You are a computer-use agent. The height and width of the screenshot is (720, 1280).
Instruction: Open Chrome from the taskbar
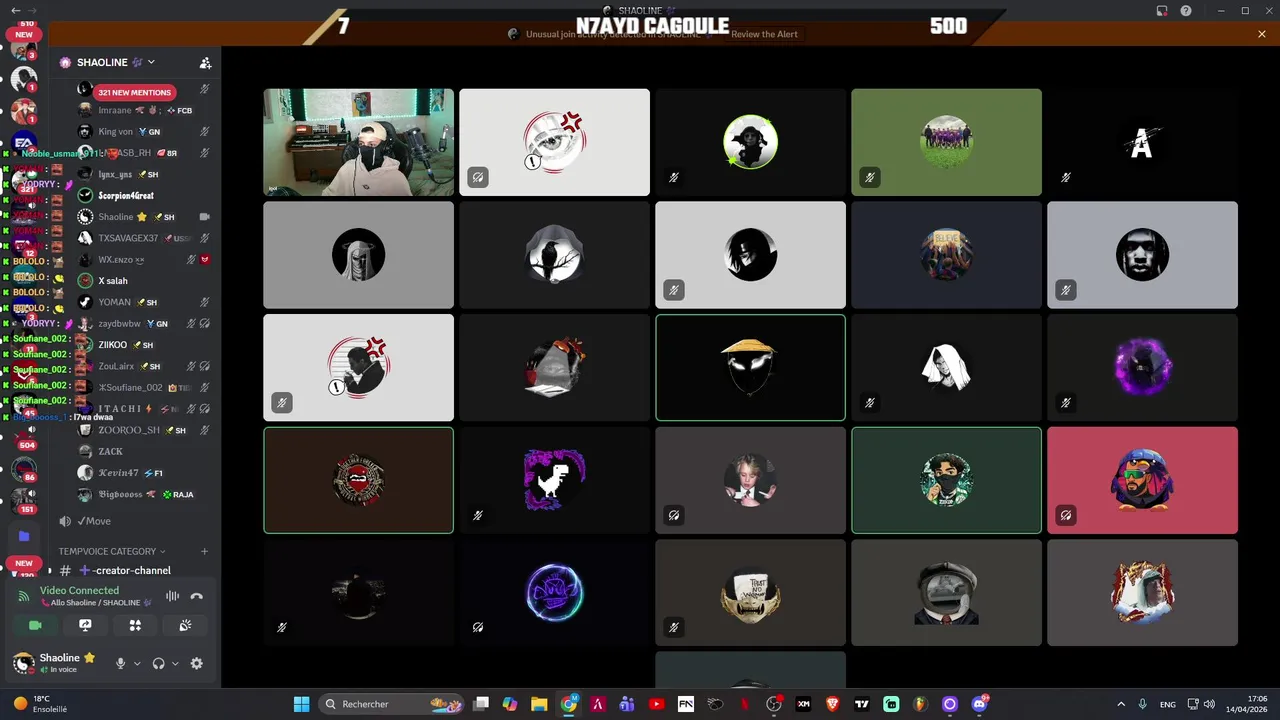point(568,704)
